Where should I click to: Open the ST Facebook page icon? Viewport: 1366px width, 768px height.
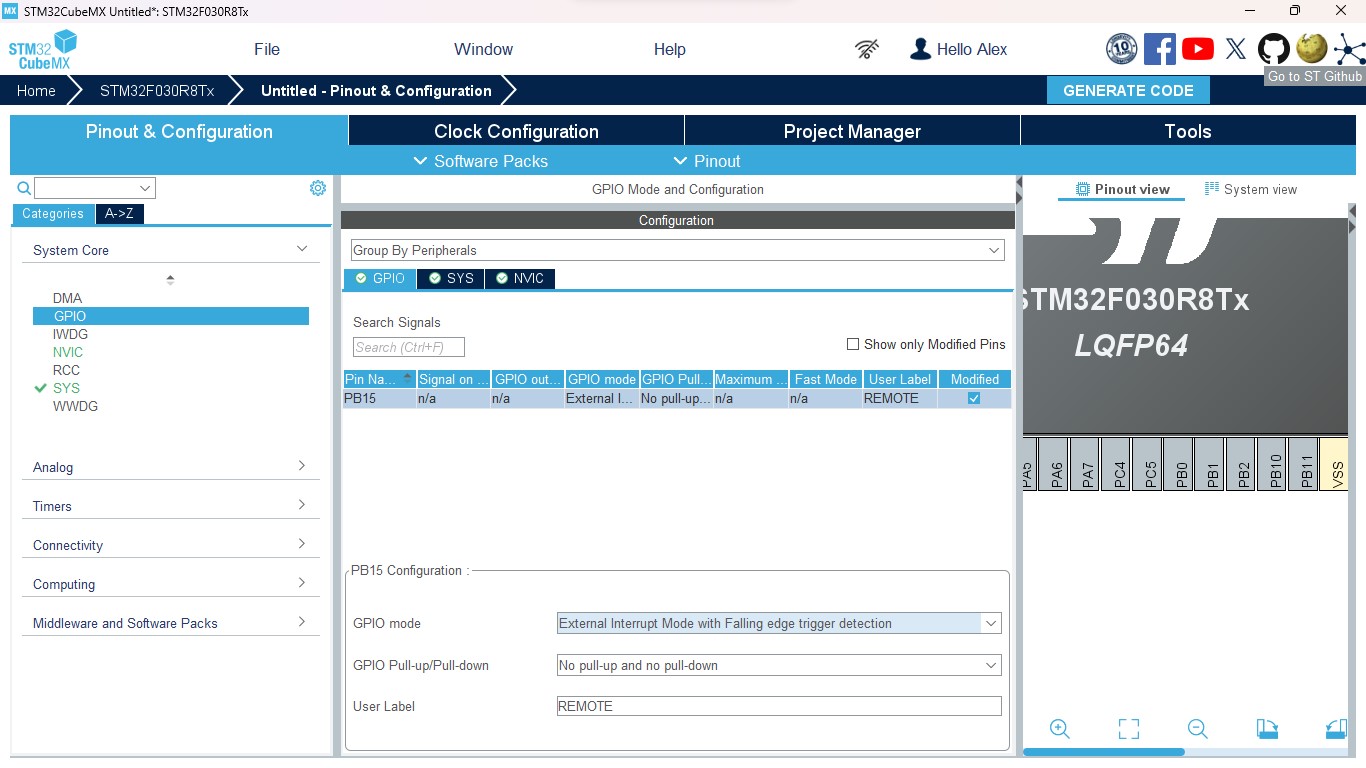tap(1159, 49)
